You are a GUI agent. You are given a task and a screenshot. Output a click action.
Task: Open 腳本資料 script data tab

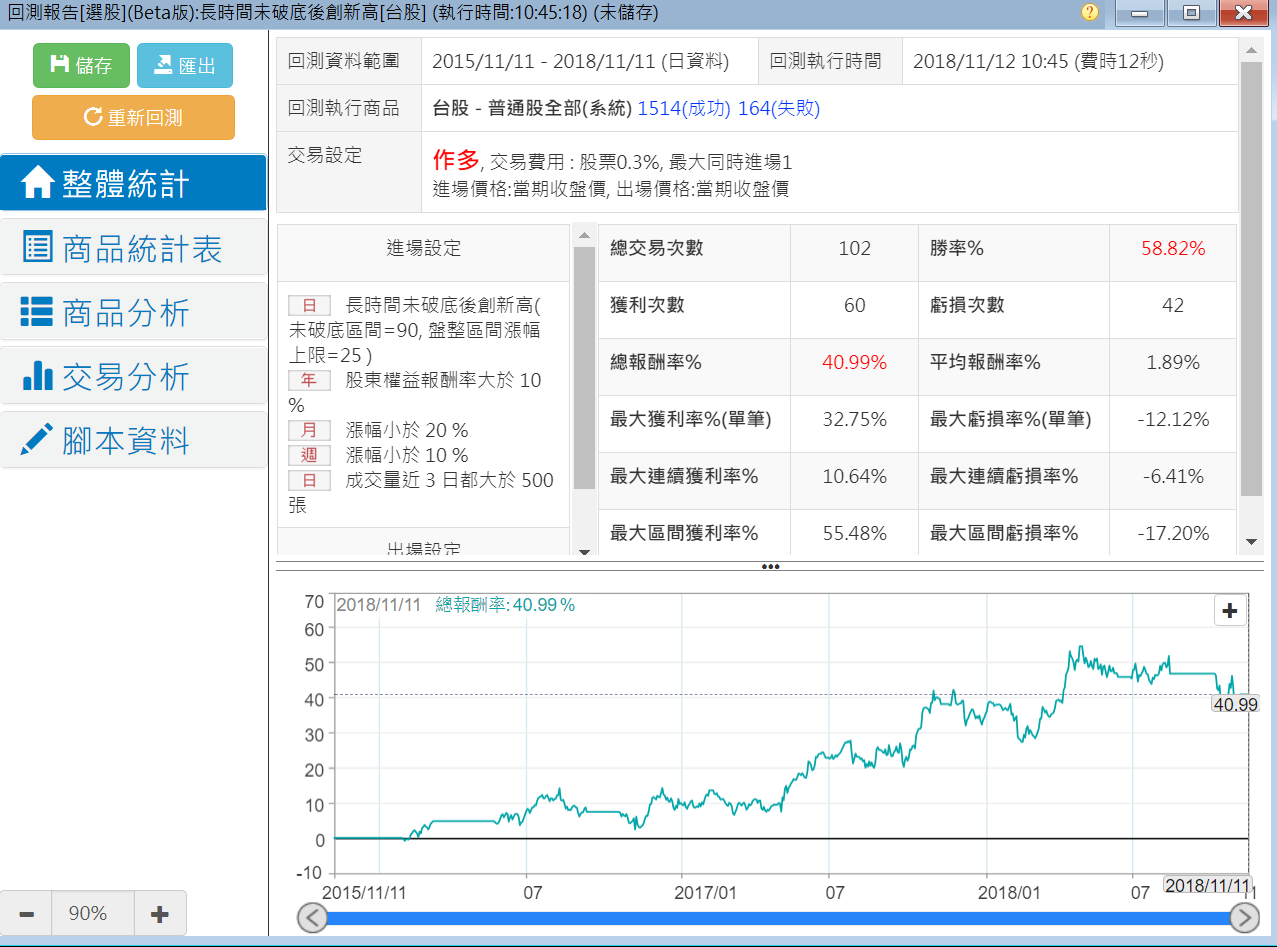(133, 440)
